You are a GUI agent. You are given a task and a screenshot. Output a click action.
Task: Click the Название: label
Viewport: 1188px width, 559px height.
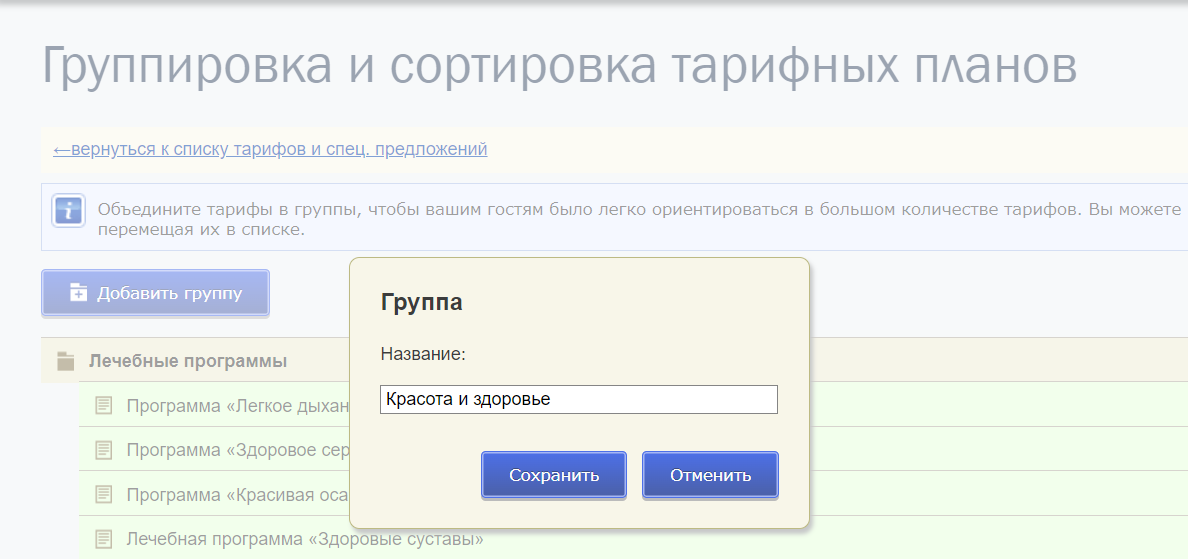(423, 354)
